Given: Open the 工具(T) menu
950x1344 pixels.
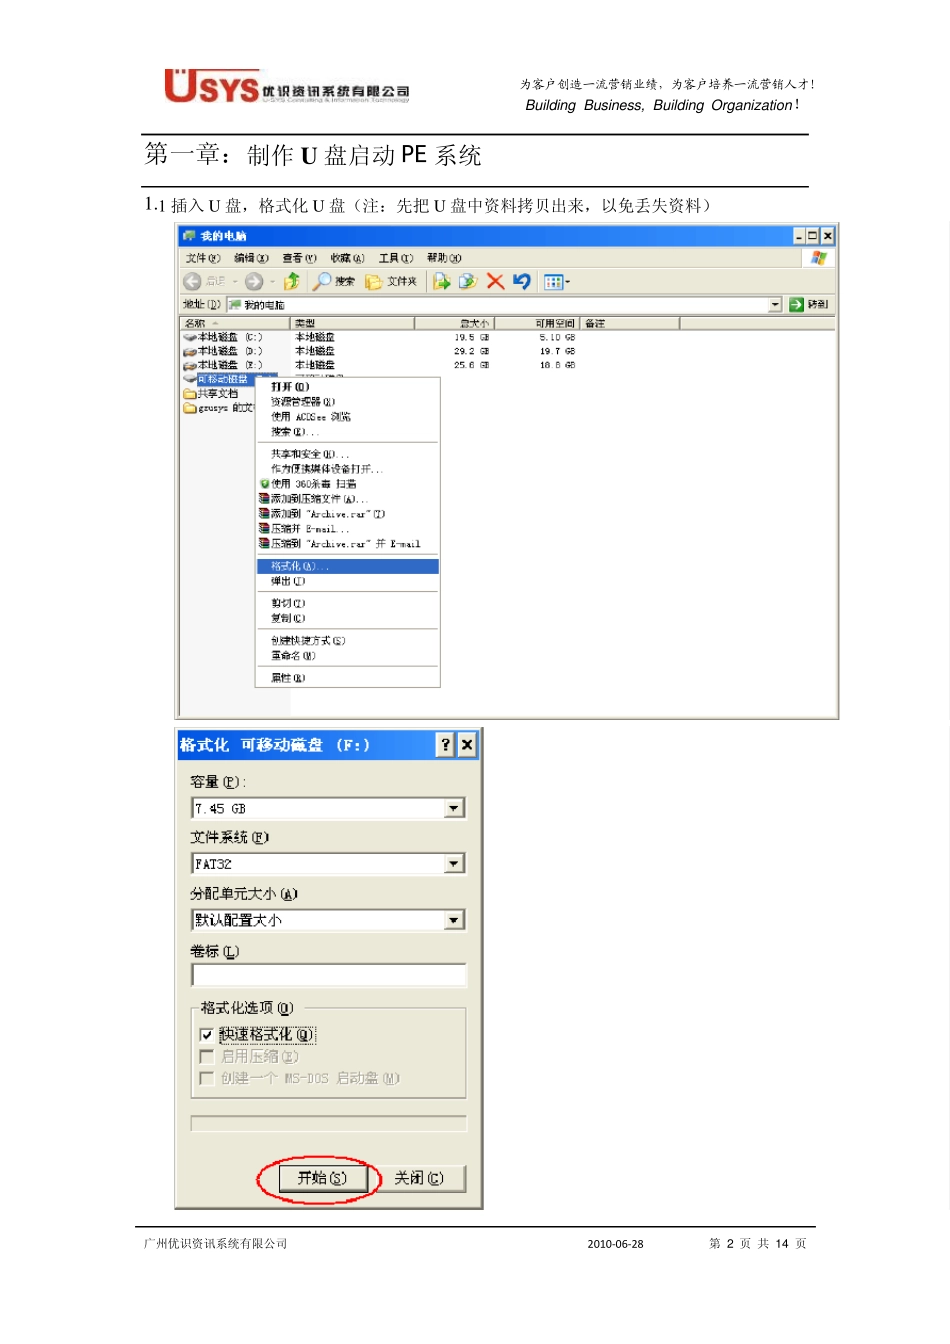Looking at the screenshot, I should [395, 258].
